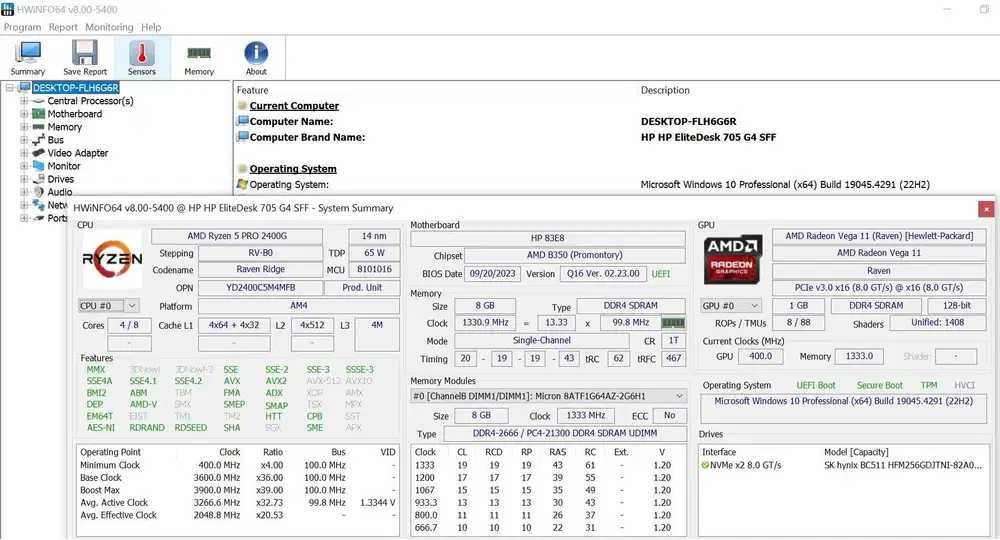Screen dimensions: 1000x540
Task: Click the Bus tree icon
Action: click(38, 140)
